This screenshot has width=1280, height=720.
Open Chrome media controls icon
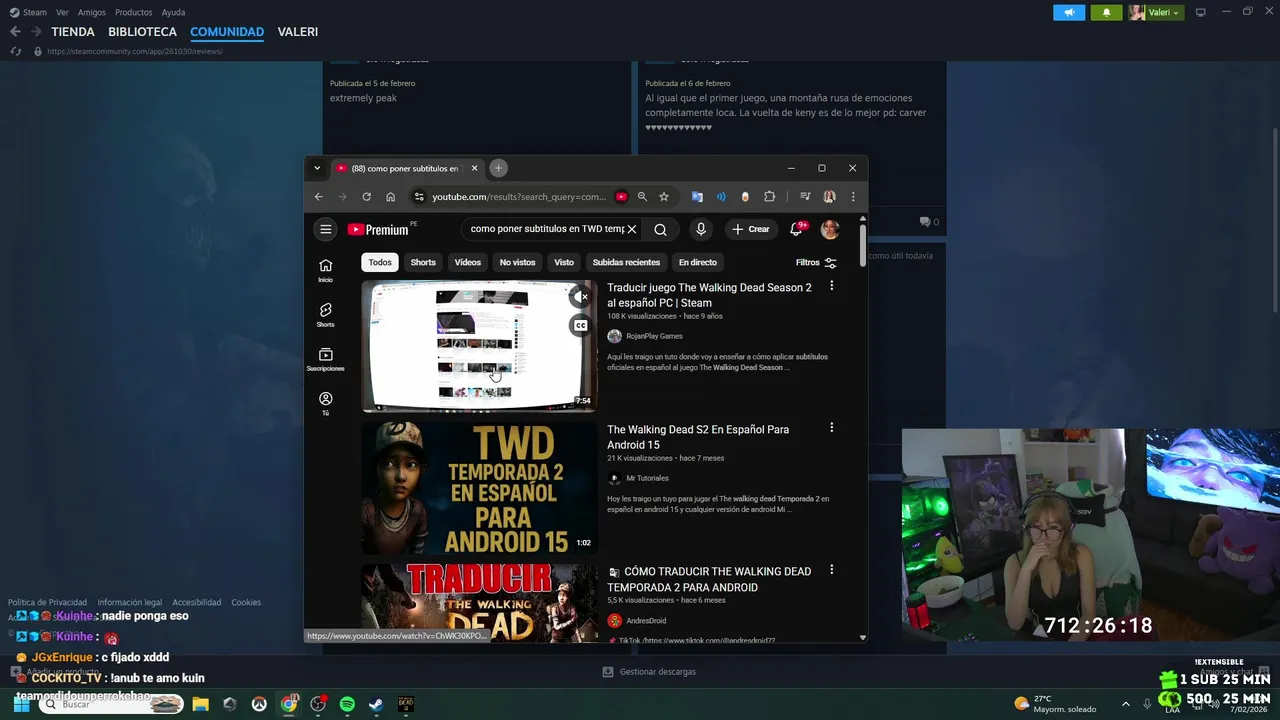[805, 197]
